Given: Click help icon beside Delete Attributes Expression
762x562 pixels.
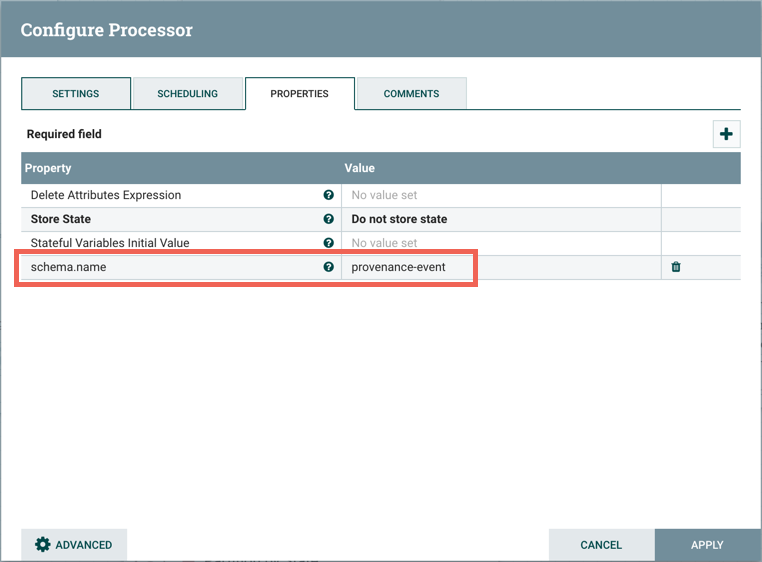Looking at the screenshot, I should 328,195.
